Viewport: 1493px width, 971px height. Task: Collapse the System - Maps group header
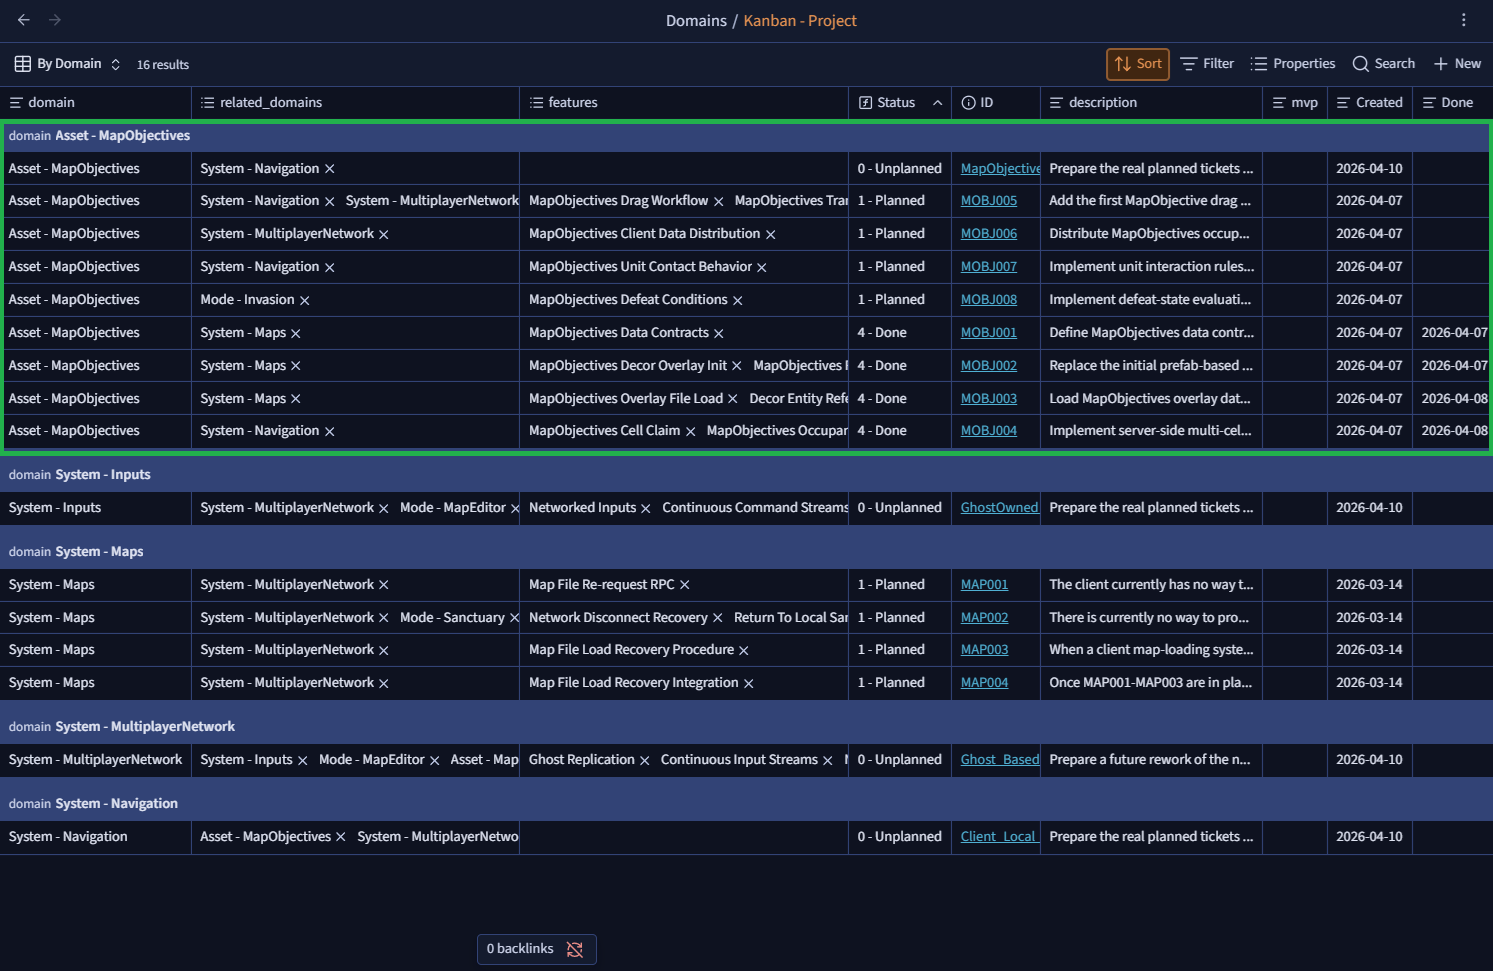[98, 552]
